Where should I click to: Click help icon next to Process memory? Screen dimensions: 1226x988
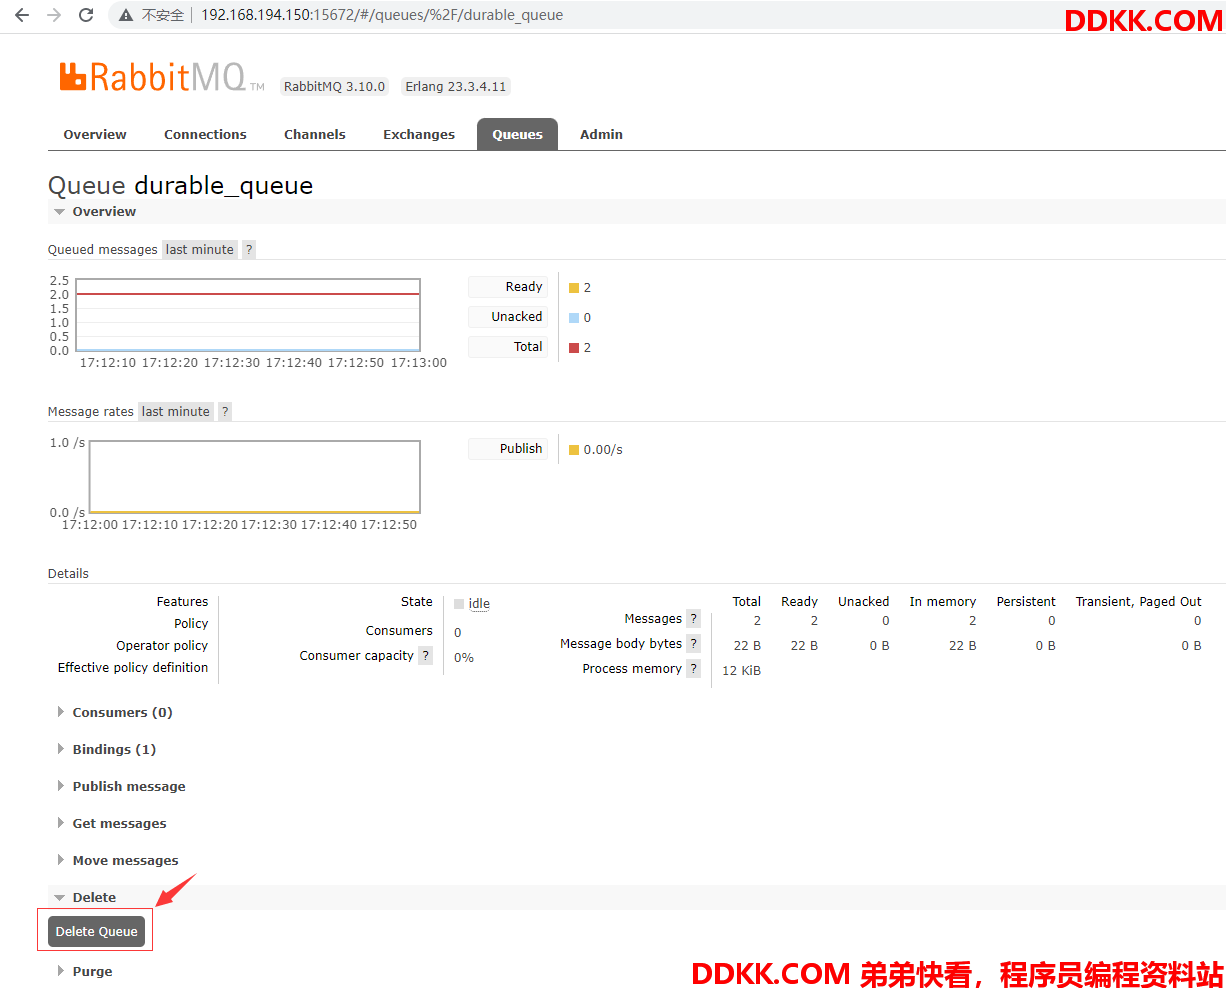(694, 669)
